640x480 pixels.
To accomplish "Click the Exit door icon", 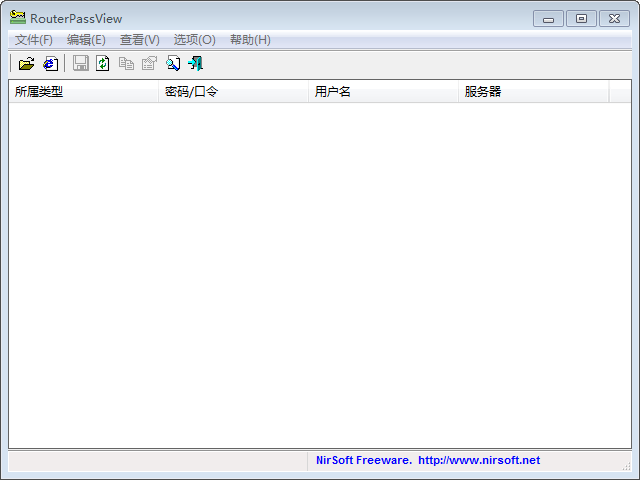I will (195, 64).
